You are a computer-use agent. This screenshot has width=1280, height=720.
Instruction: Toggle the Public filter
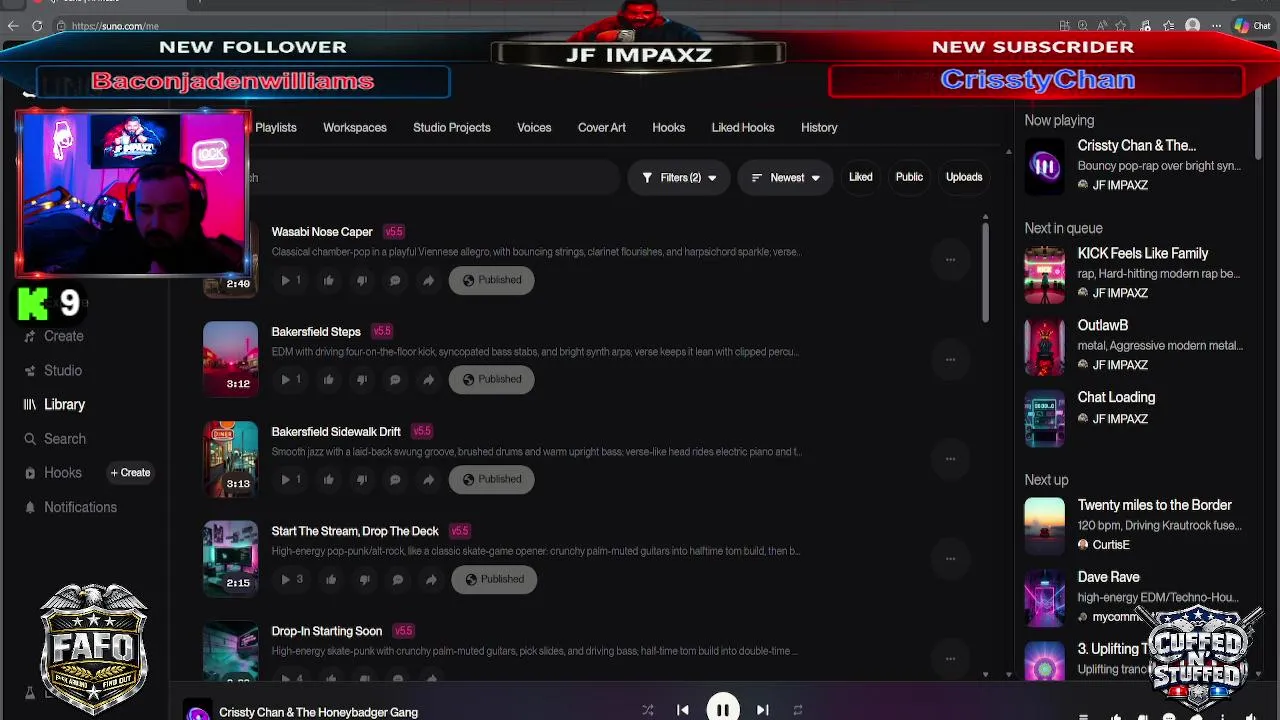pos(909,177)
